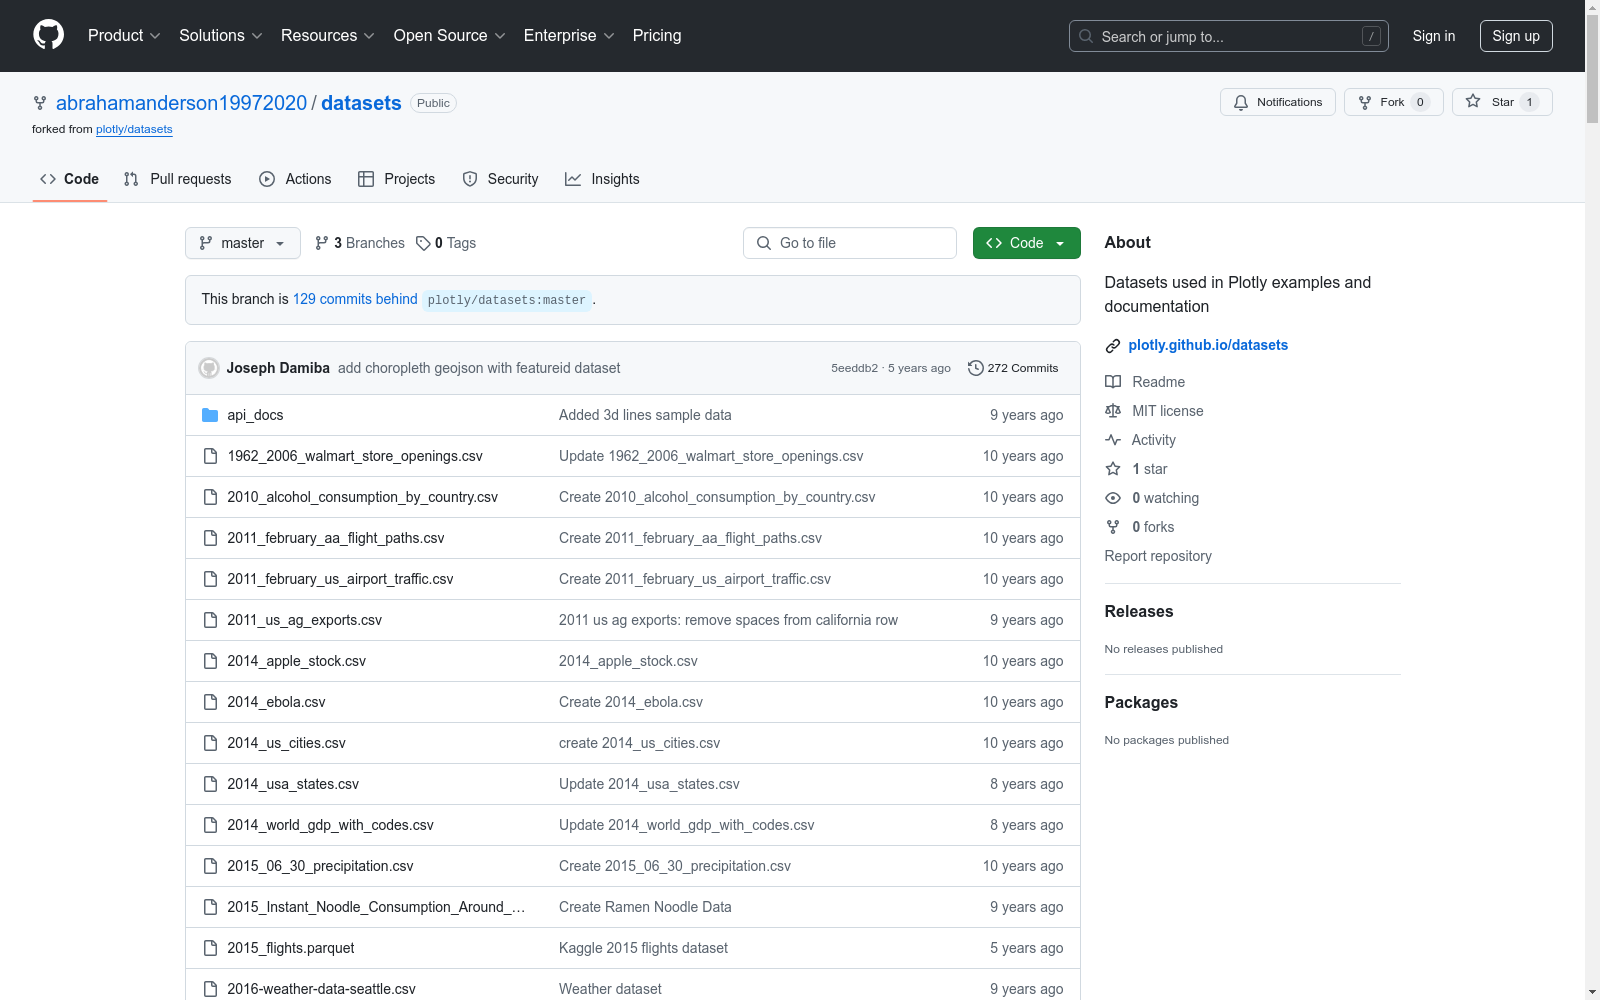Click the file icon for 2014_us_cities.csv

click(x=210, y=743)
